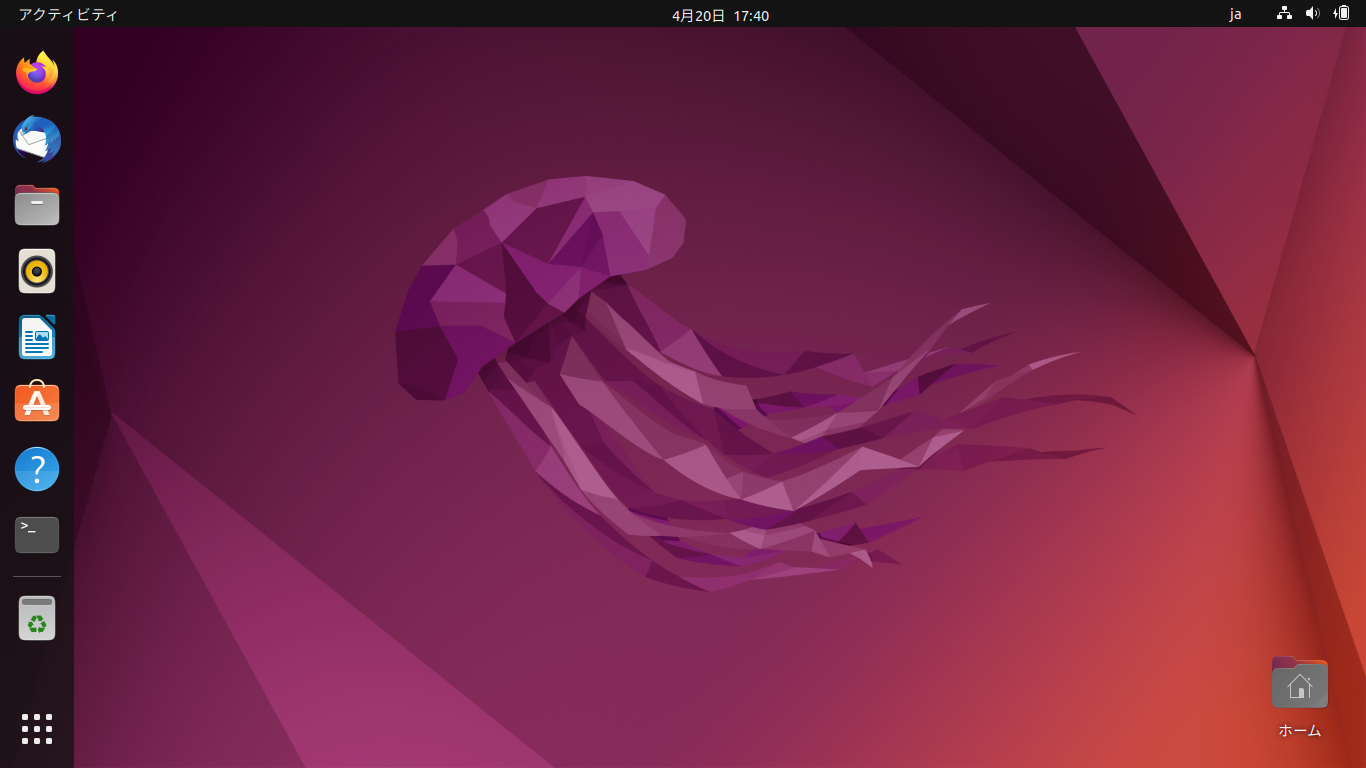Open Ubuntu Software store
The image size is (1366, 768).
[37, 402]
